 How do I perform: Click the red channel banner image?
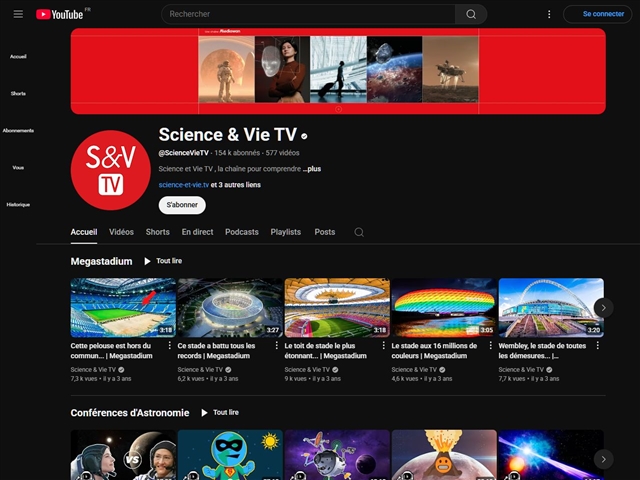click(x=338, y=71)
